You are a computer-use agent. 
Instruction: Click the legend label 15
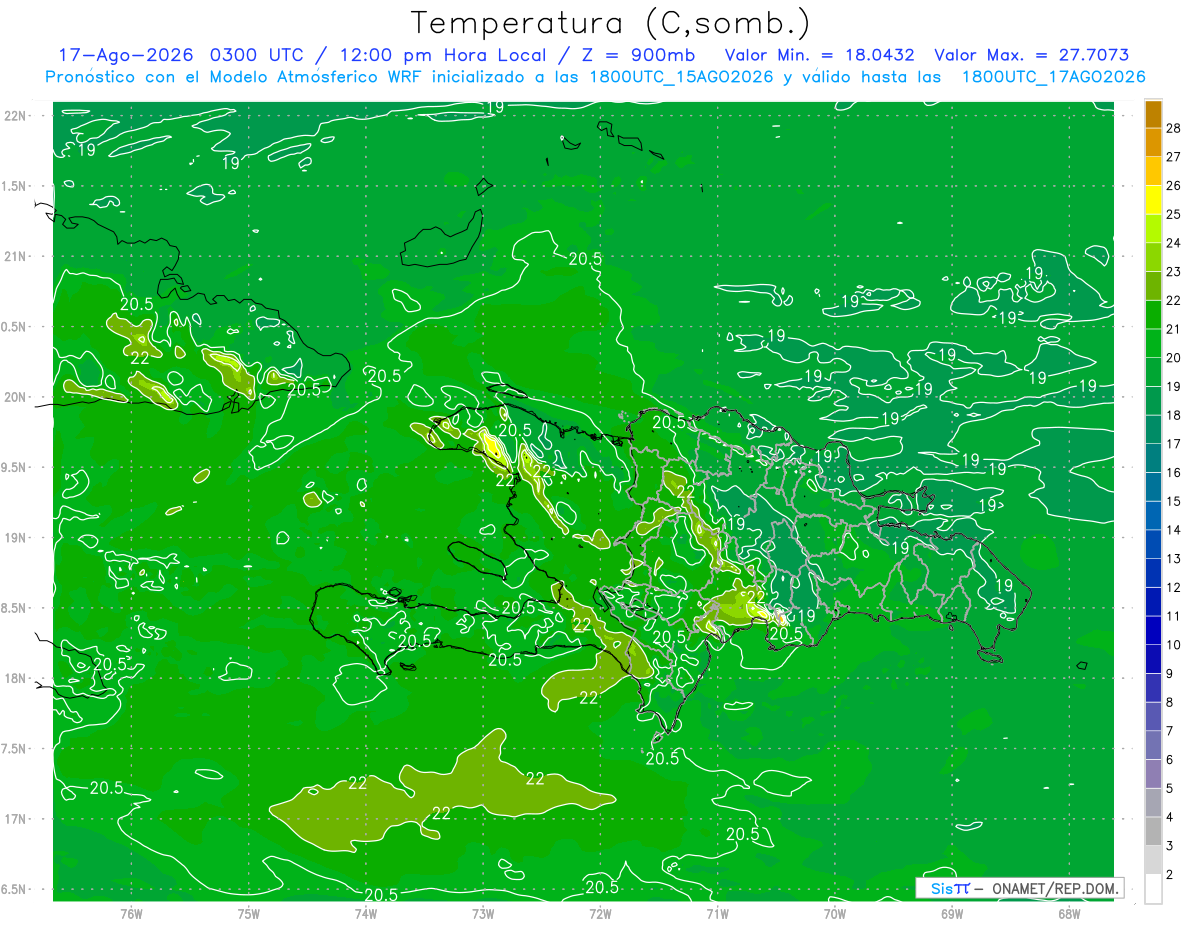point(1173,501)
